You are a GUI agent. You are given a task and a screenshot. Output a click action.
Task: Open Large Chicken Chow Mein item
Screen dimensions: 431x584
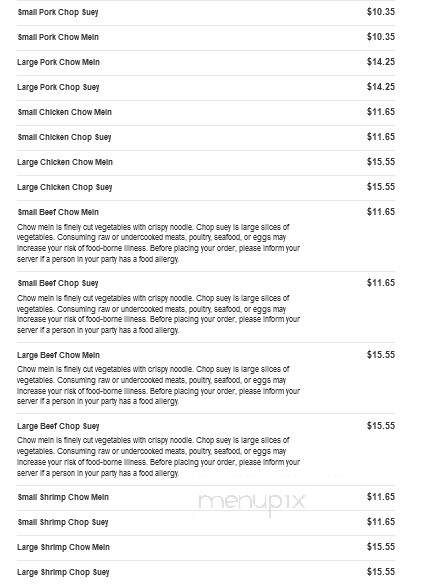(65, 162)
